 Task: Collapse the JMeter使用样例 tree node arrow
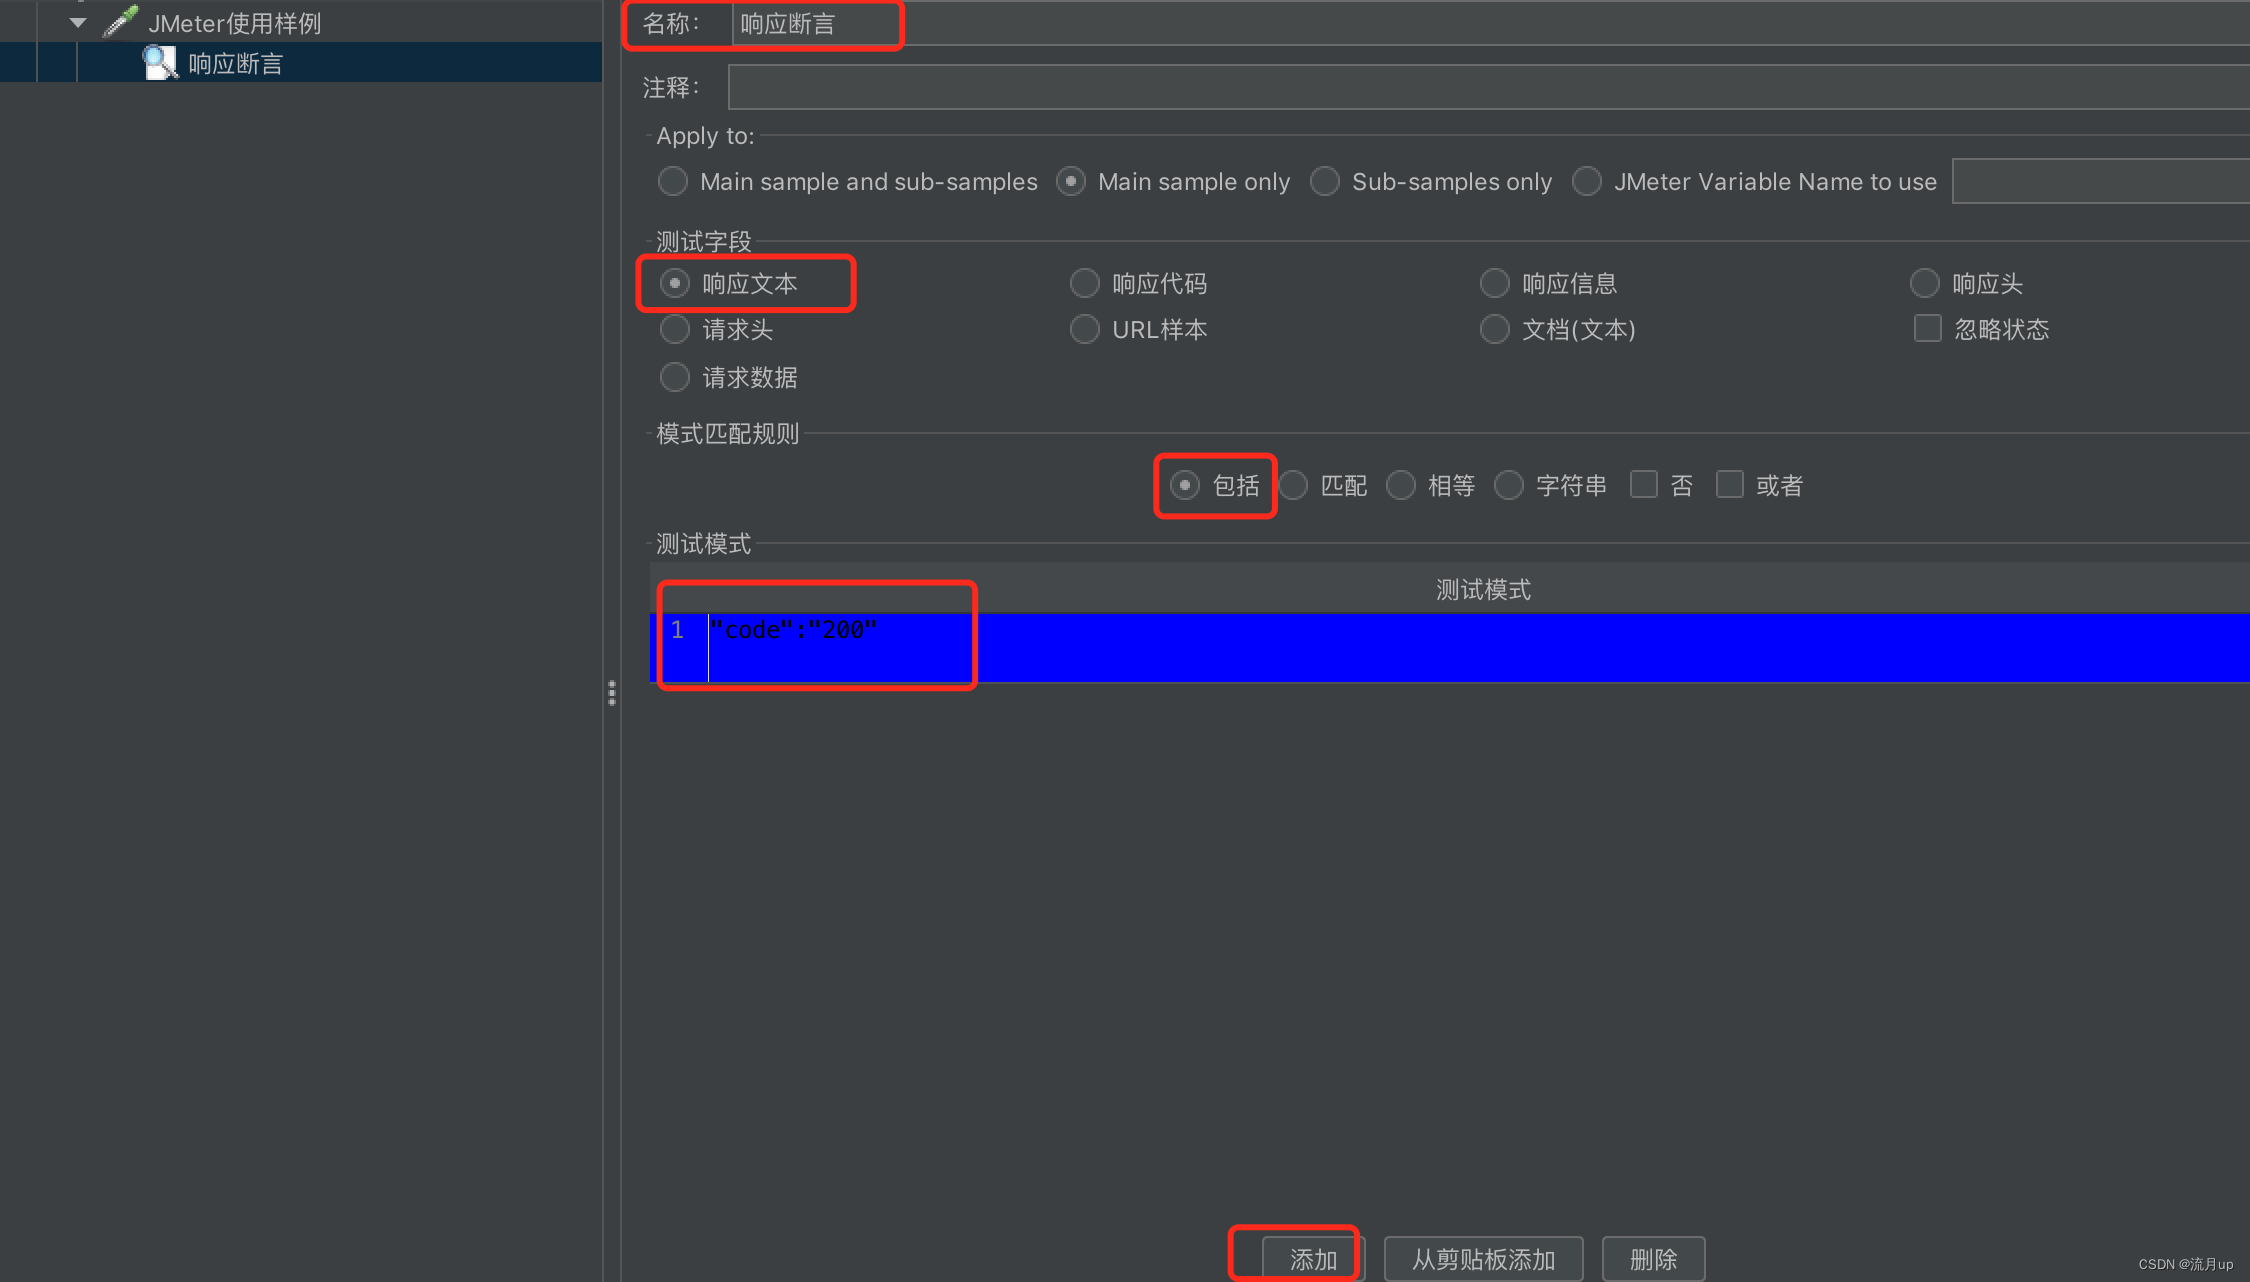pyautogui.click(x=78, y=22)
